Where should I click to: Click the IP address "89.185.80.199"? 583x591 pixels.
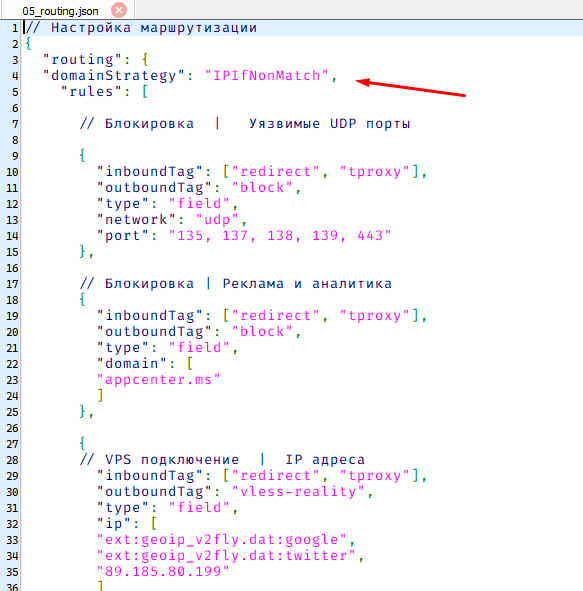coord(163,572)
